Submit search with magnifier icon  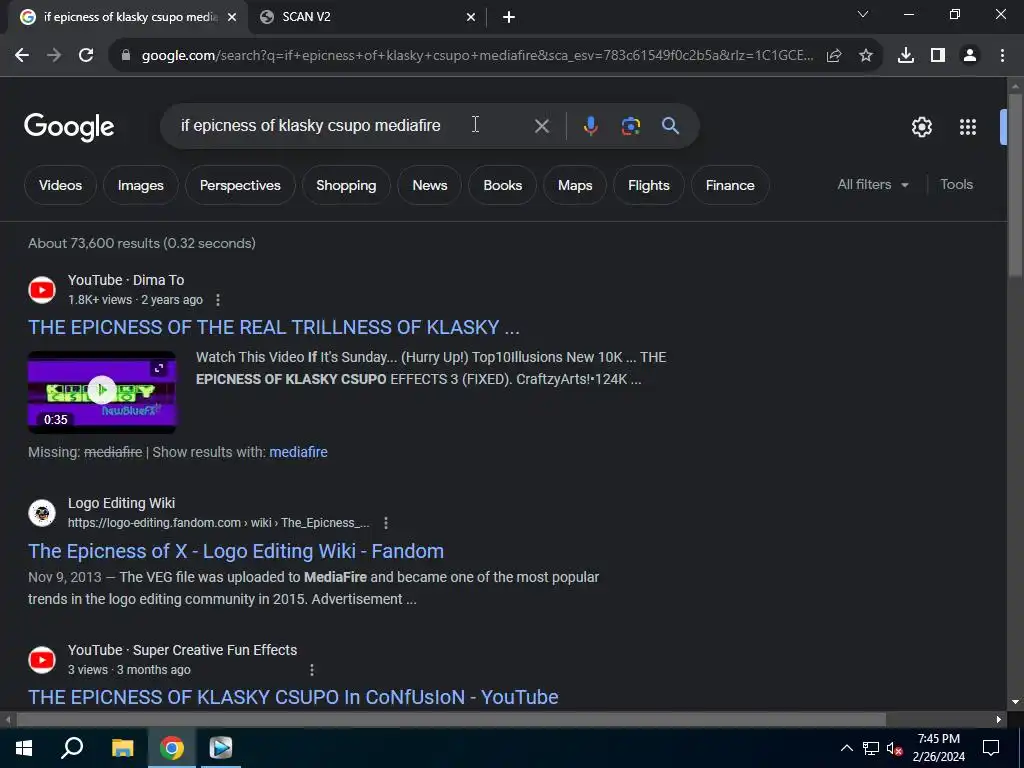coord(671,126)
